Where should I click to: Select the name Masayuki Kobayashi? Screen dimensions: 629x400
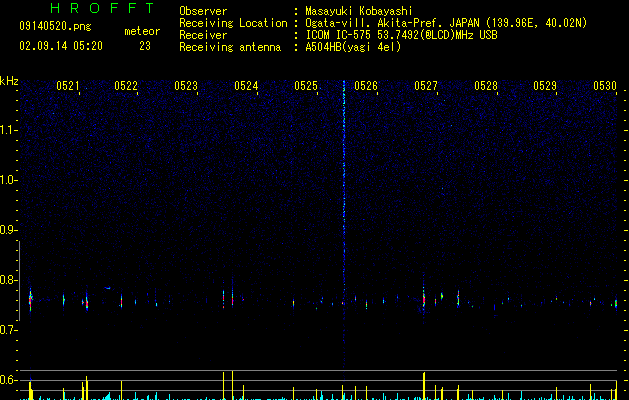pos(359,11)
